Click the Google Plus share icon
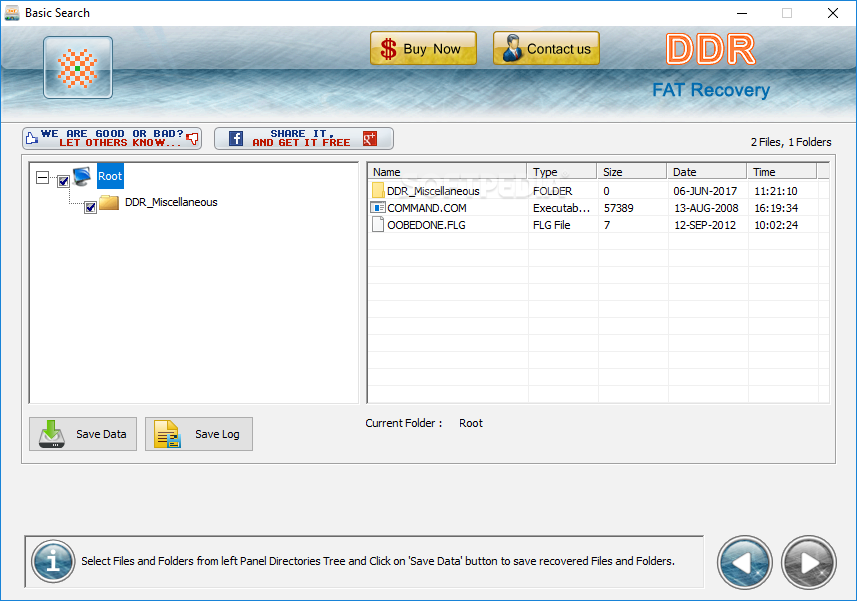Screen dimensions: 857x601 coord(370,138)
